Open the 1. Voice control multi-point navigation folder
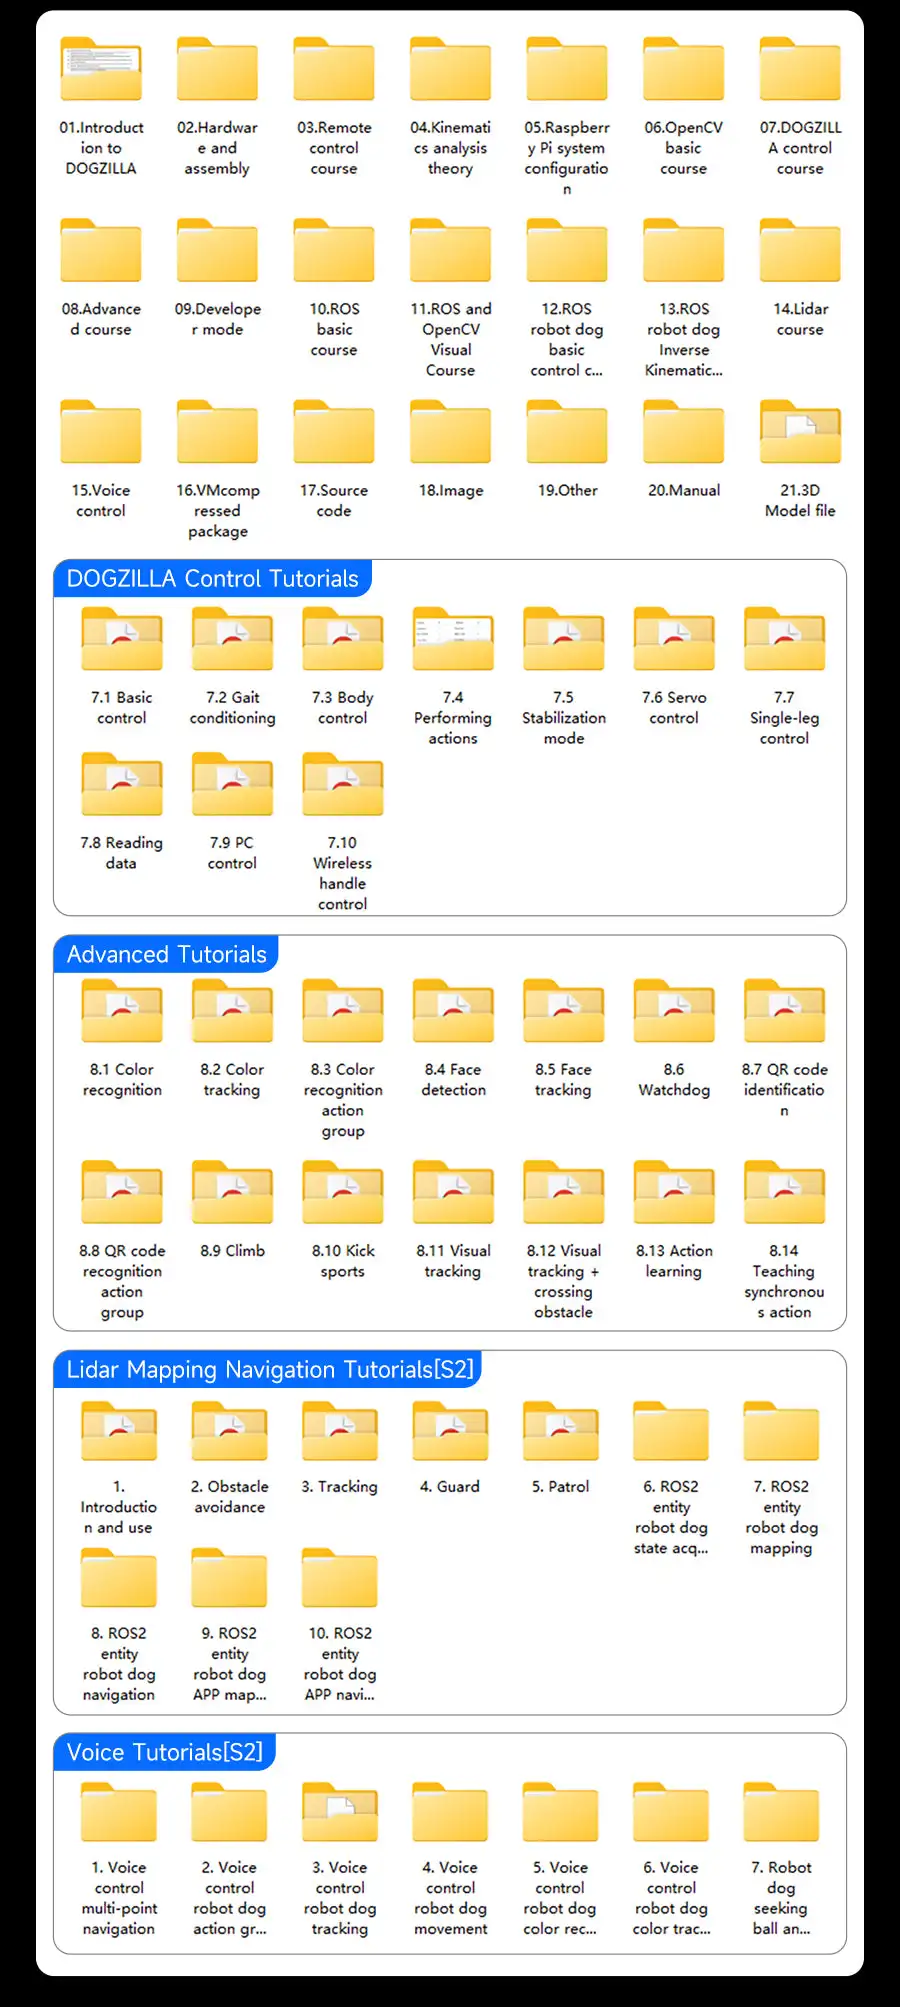Image resolution: width=900 pixels, height=2007 pixels. (119, 1812)
